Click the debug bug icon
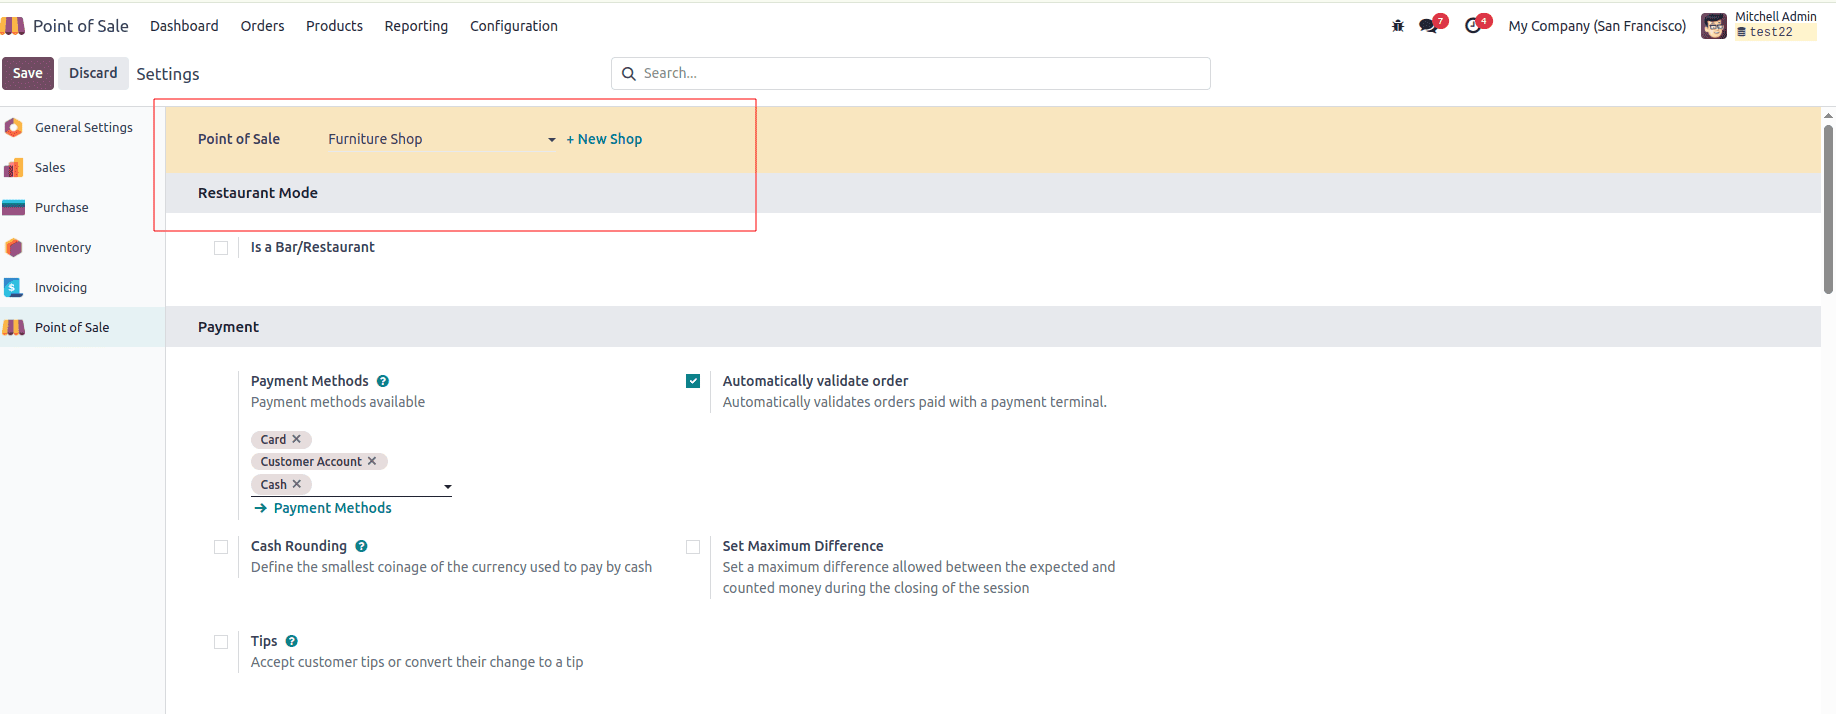 1397,26
